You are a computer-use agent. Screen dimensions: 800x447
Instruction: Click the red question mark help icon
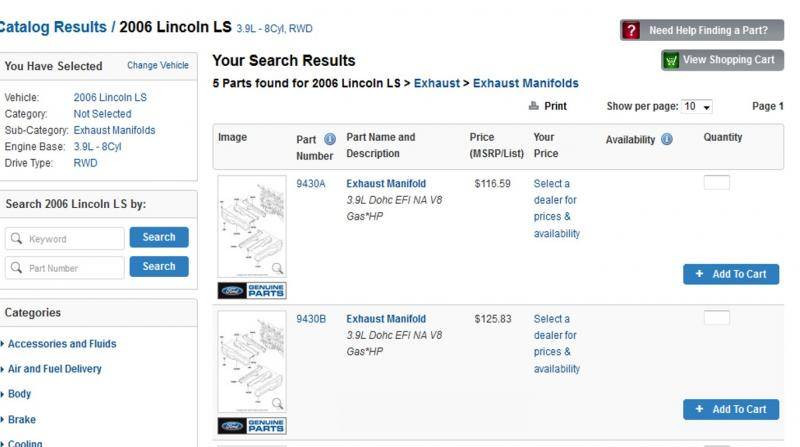coord(631,30)
